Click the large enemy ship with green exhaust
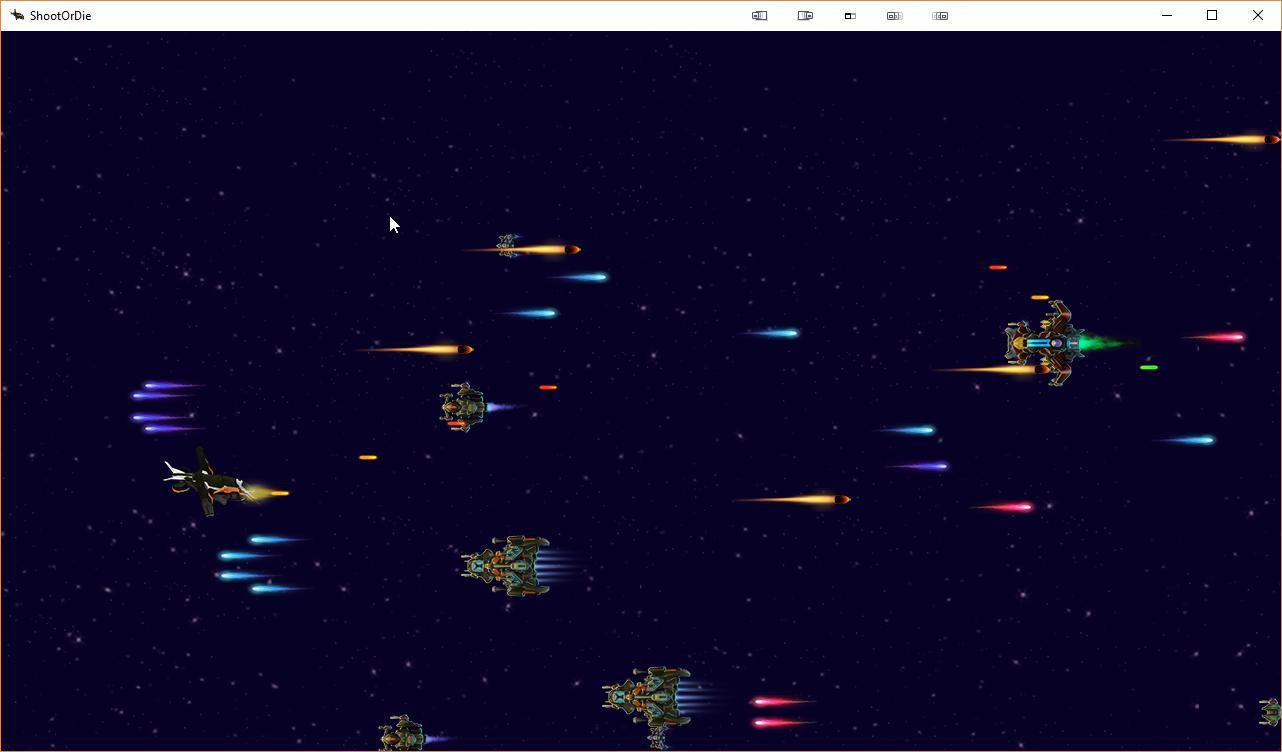Image resolution: width=1282 pixels, height=752 pixels. point(1045,343)
